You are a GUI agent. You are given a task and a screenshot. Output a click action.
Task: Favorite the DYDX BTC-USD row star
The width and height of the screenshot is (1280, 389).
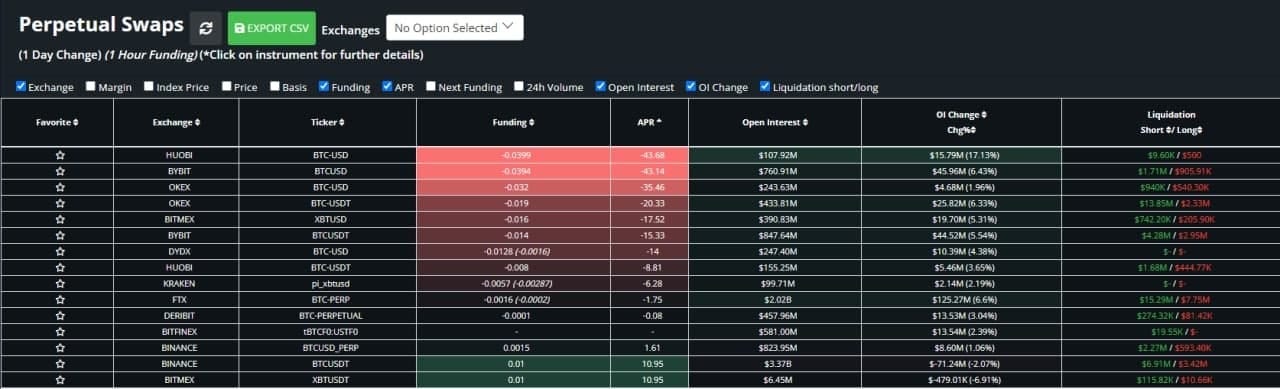60,251
